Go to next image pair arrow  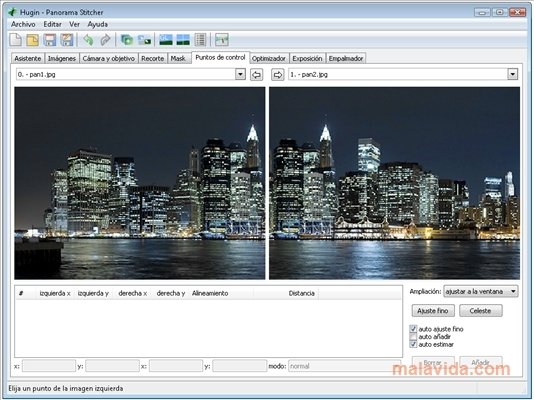[x=278, y=74]
